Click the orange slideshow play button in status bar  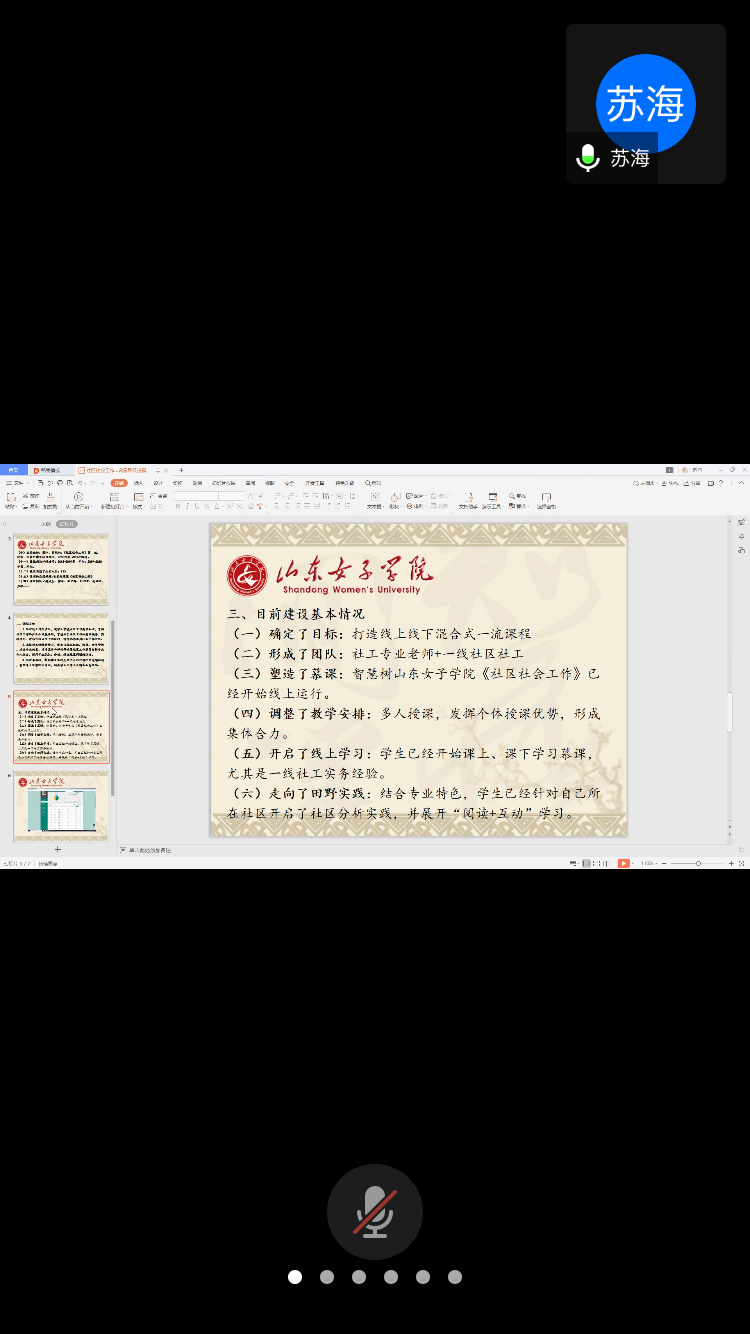(x=623, y=863)
